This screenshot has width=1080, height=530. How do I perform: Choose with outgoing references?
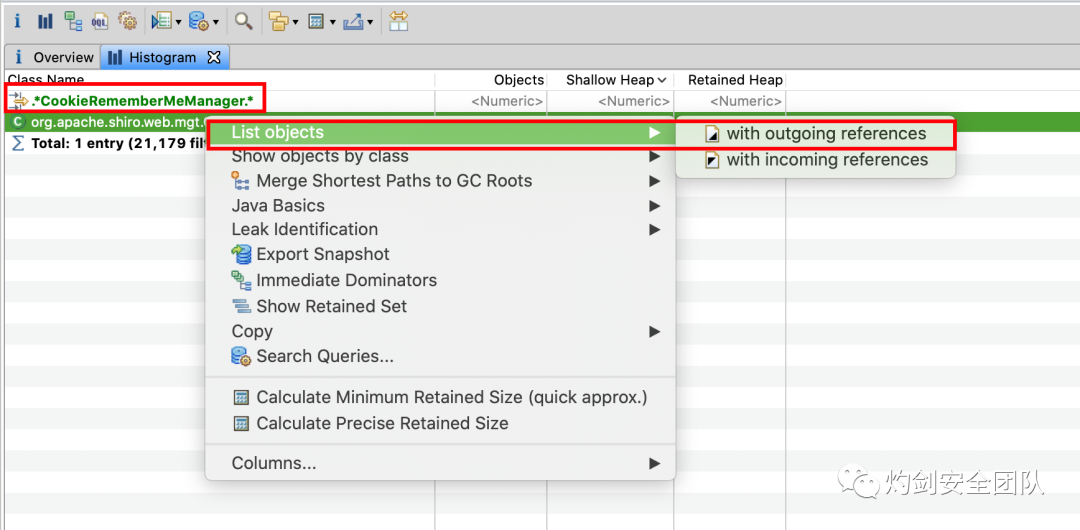point(816,134)
